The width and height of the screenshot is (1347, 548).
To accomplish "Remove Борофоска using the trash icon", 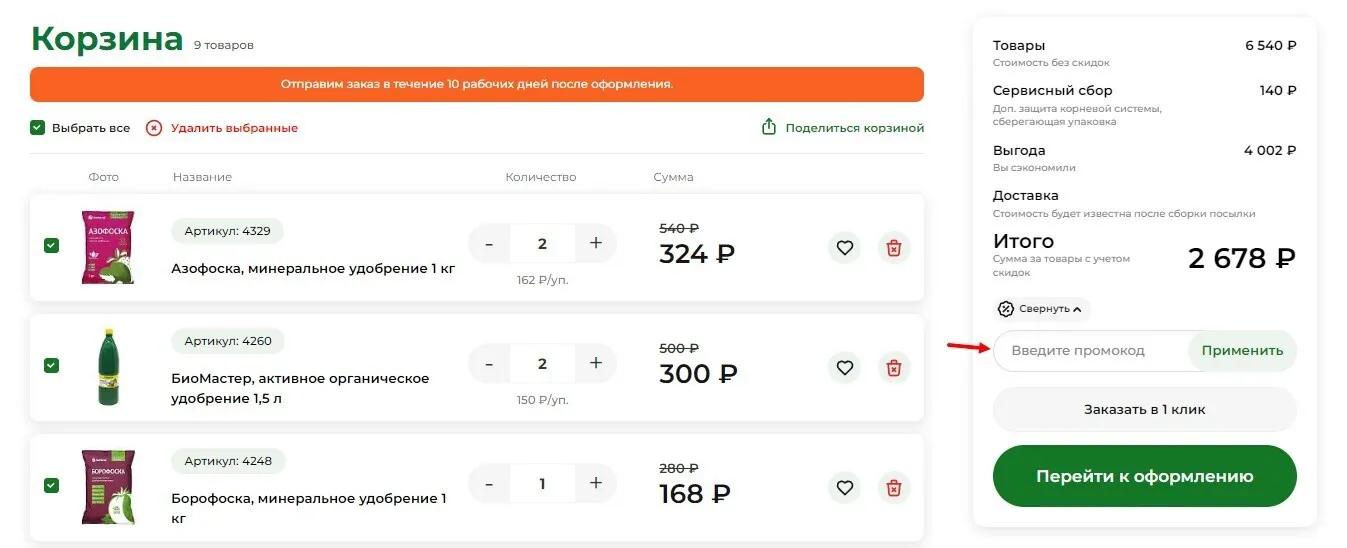I will pyautogui.click(x=894, y=488).
